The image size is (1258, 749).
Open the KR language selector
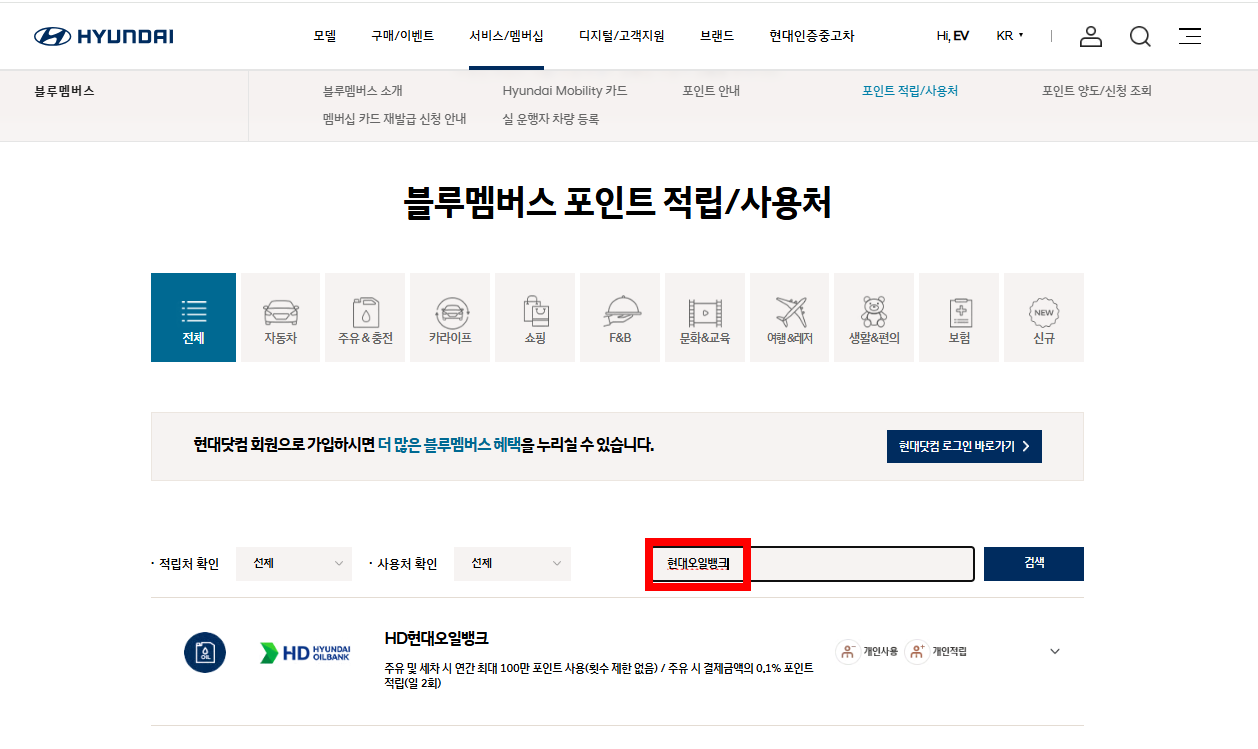pyautogui.click(x=1010, y=36)
